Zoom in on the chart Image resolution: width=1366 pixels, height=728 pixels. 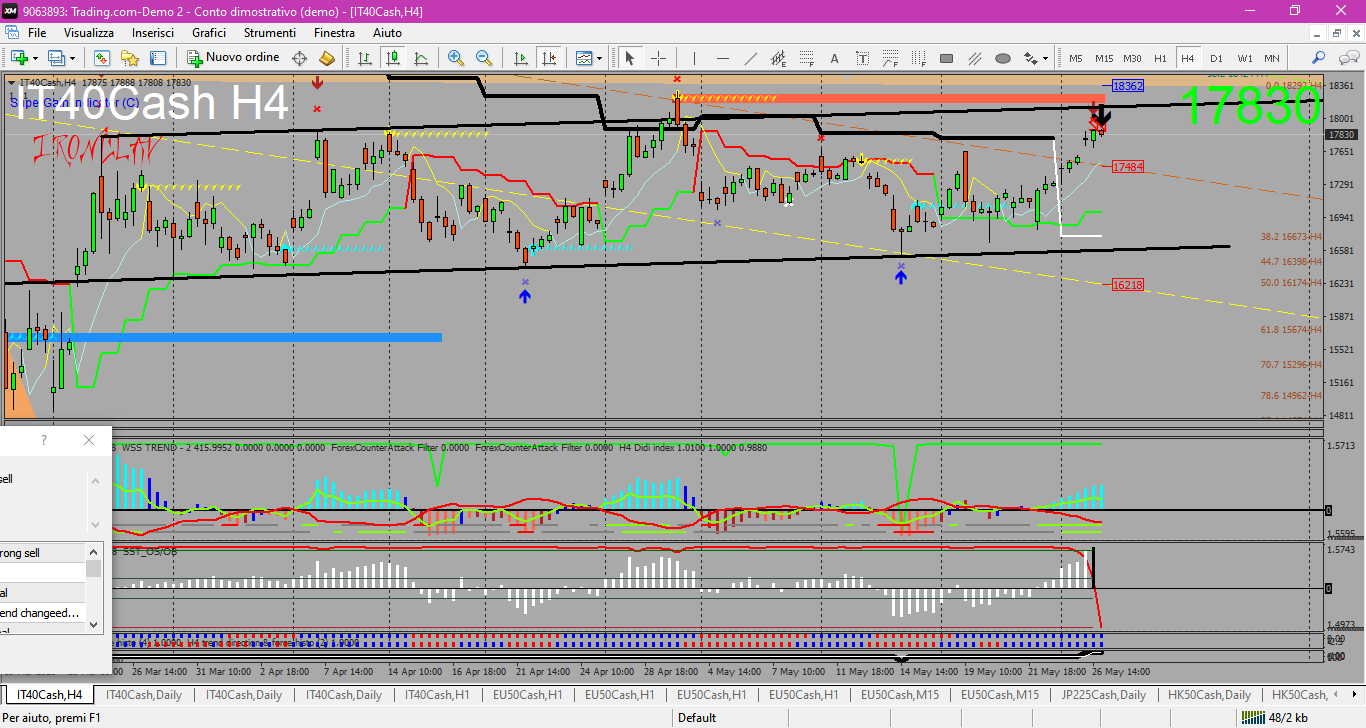coord(456,58)
